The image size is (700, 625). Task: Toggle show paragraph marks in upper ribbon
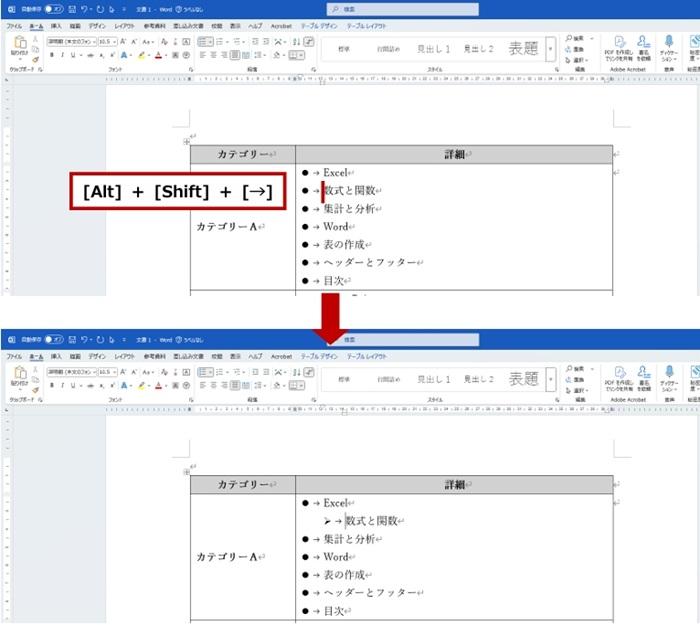309,42
